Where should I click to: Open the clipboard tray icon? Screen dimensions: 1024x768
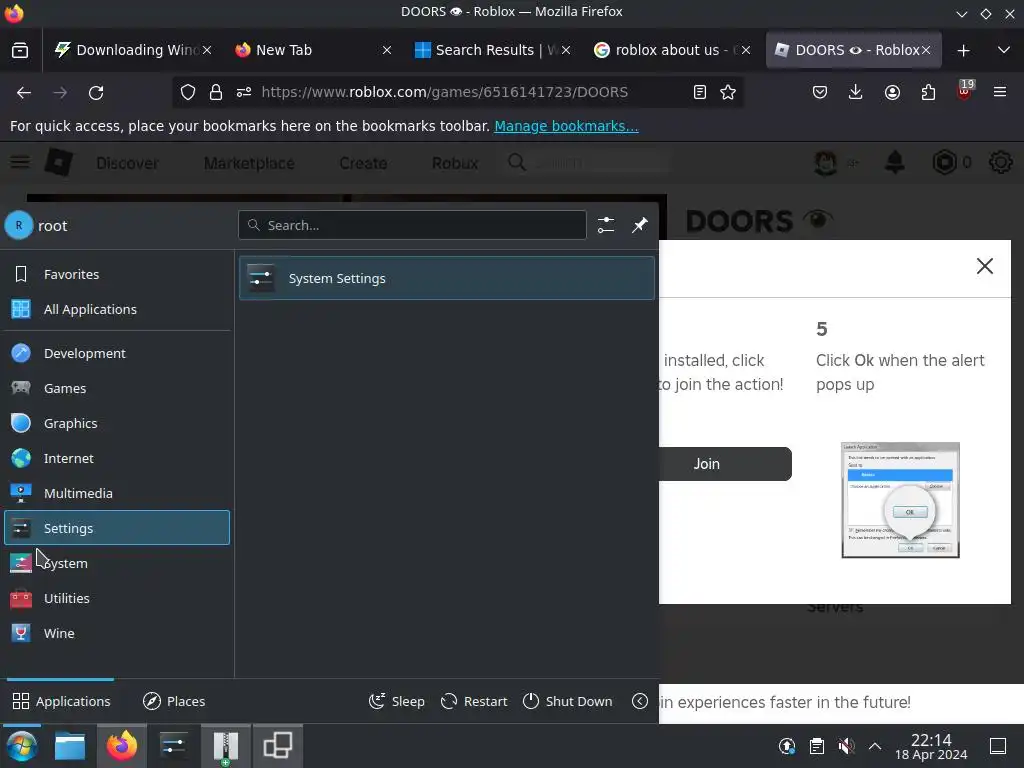tap(816, 746)
